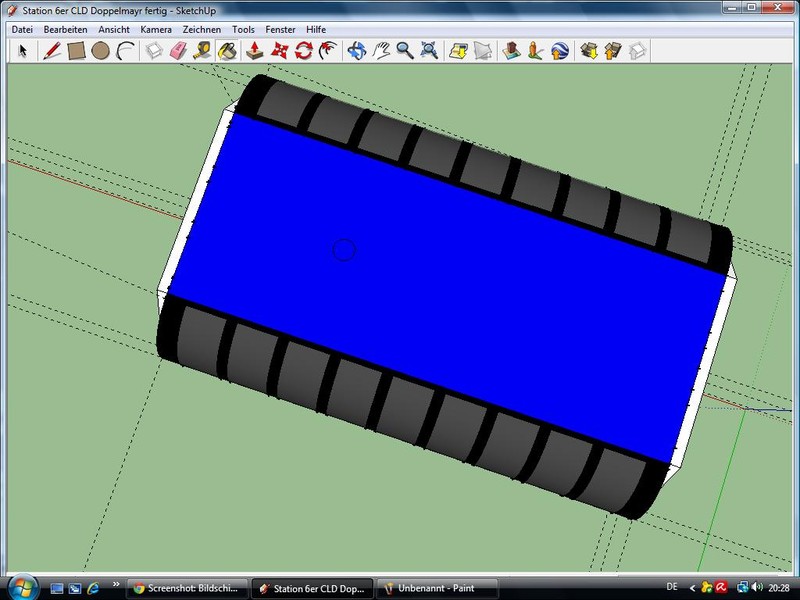Click the Share Model icon
The image size is (800, 600).
pos(613,51)
